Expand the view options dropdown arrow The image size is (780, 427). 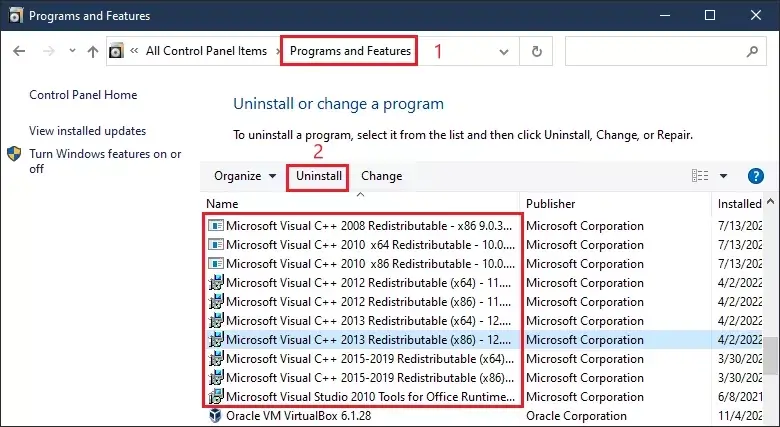click(x=723, y=176)
